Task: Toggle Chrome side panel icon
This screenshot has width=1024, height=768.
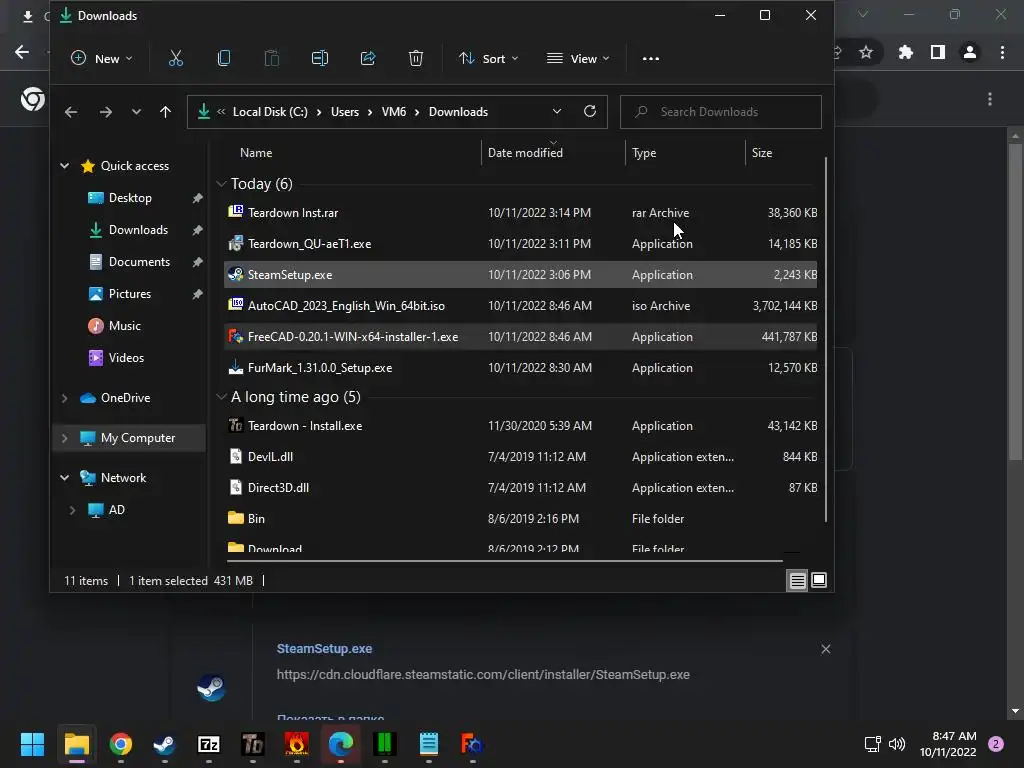Action: pos(938,52)
